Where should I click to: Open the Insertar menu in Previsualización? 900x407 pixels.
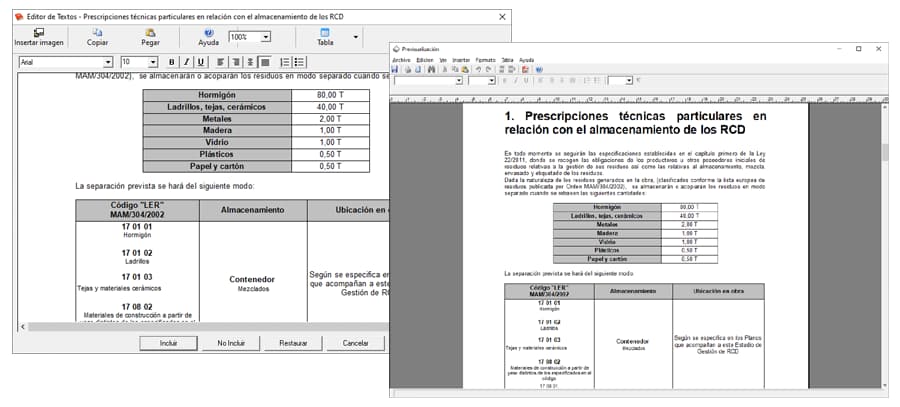tap(461, 60)
